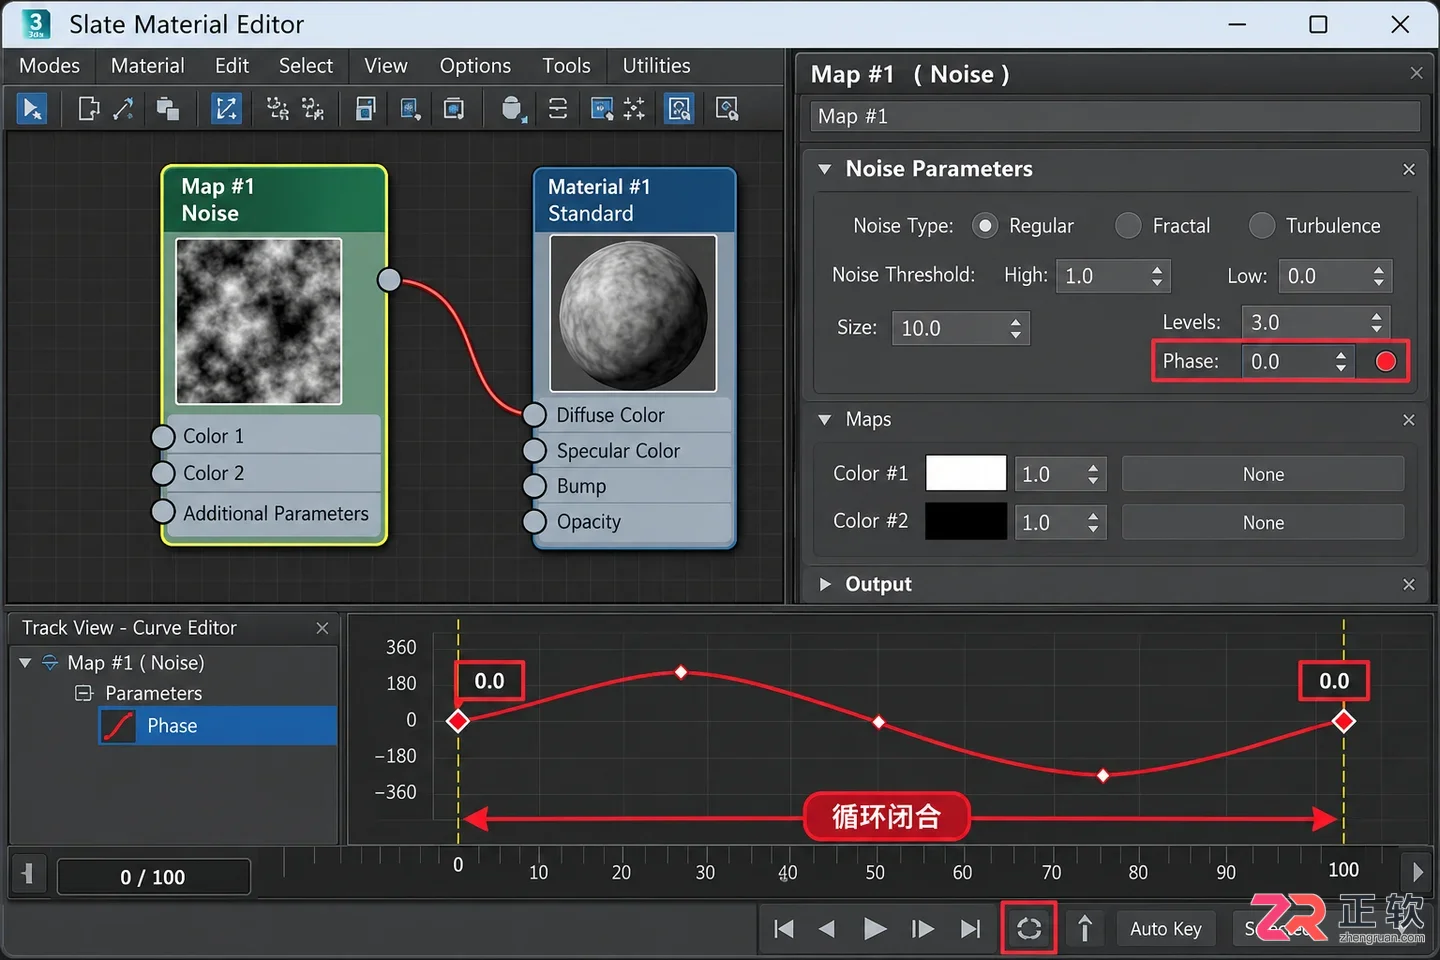Go to end of animation
Viewport: 1440px width, 960px height.
[x=970, y=929]
